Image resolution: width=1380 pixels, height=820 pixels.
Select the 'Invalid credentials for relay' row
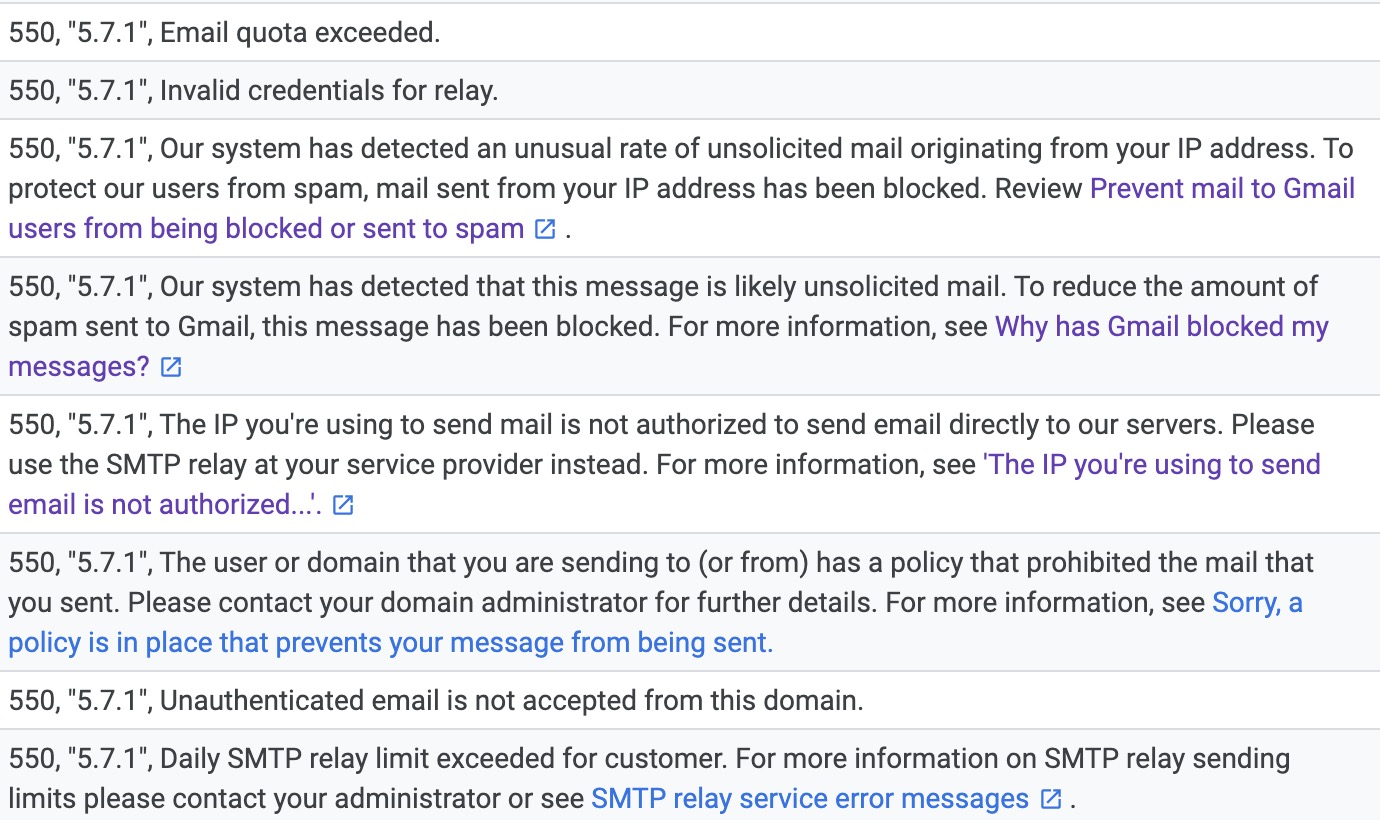(x=690, y=90)
